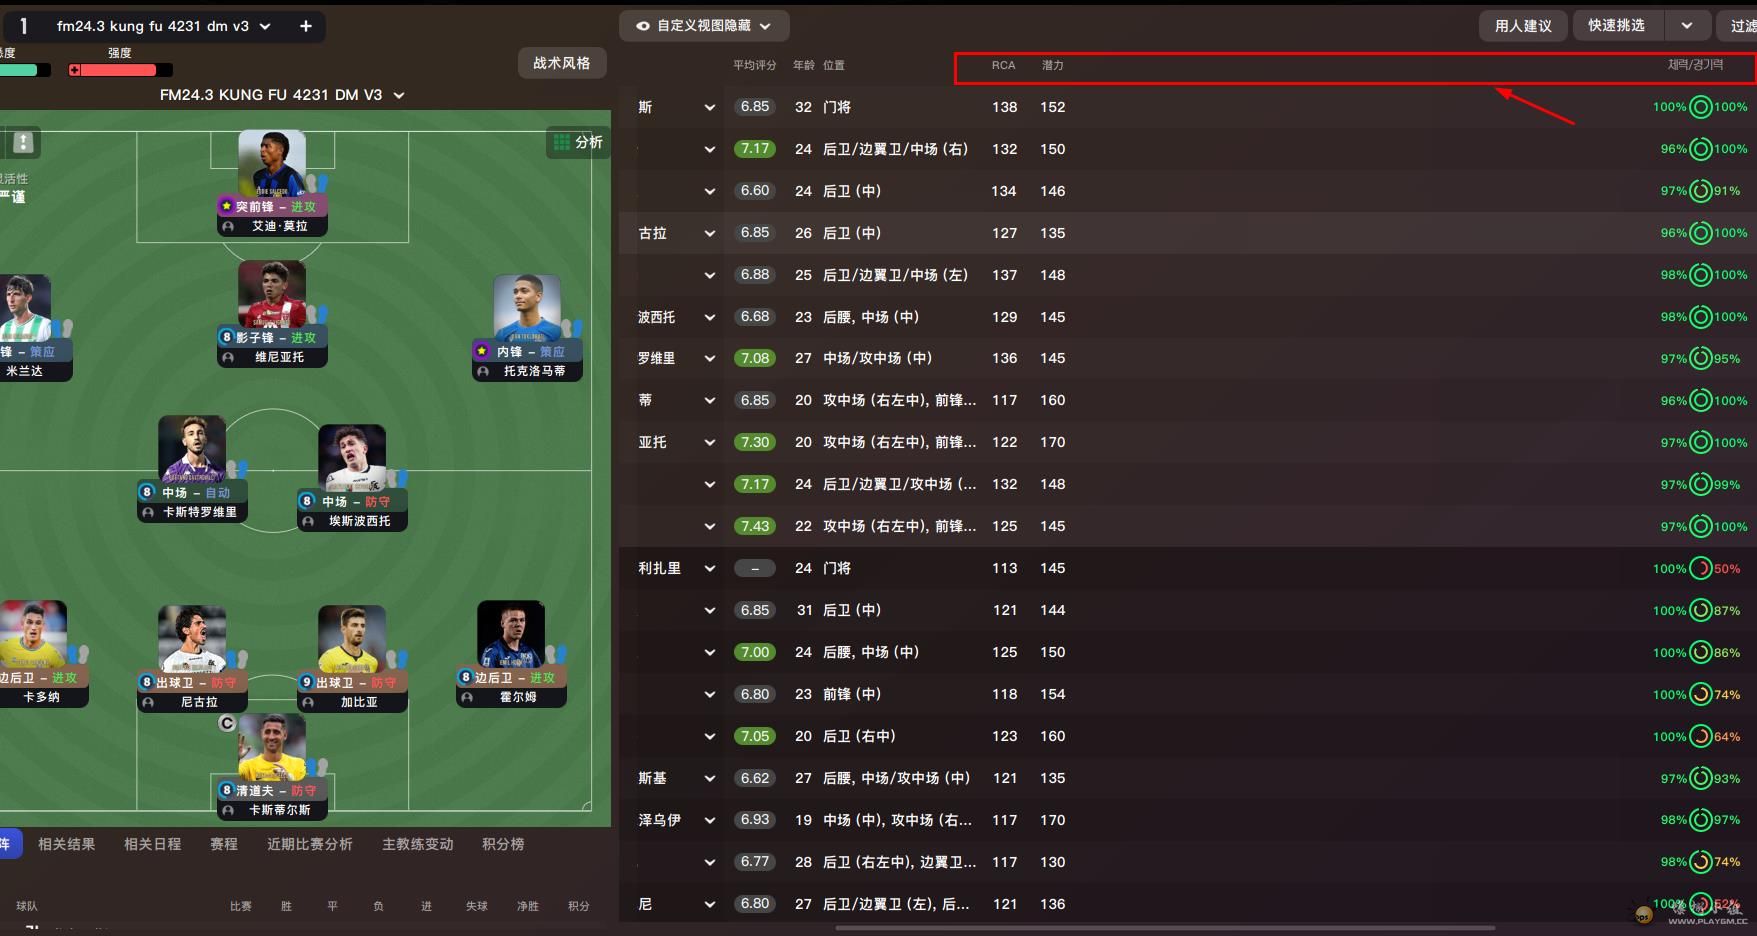1757x936 pixels.
Task: Click the condition circle icon in first row
Action: tap(1700, 107)
